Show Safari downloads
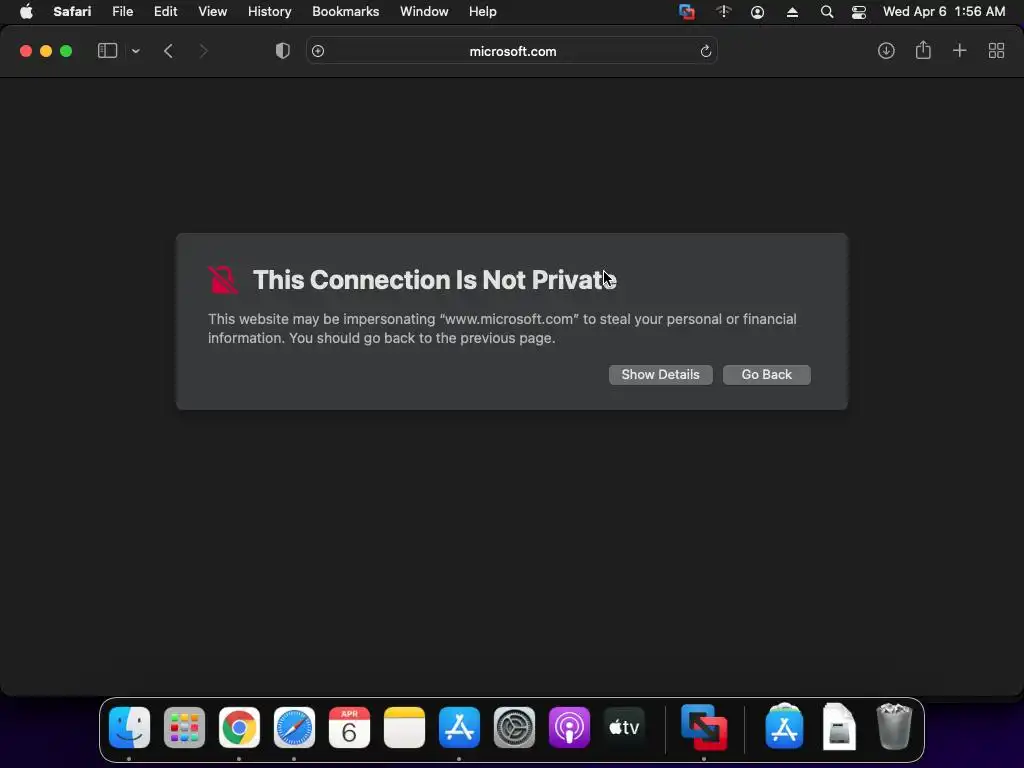This screenshot has height=768, width=1024. pos(886,50)
